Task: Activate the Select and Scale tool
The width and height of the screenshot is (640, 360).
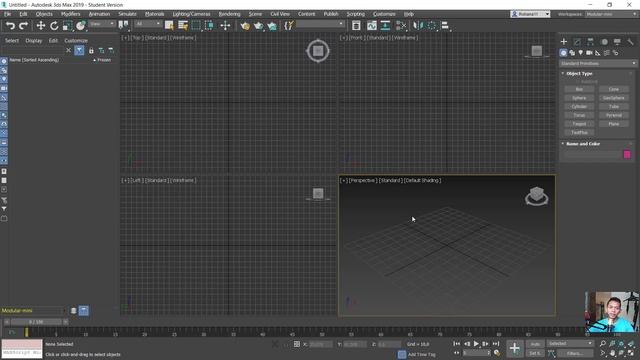Action: 67,26
